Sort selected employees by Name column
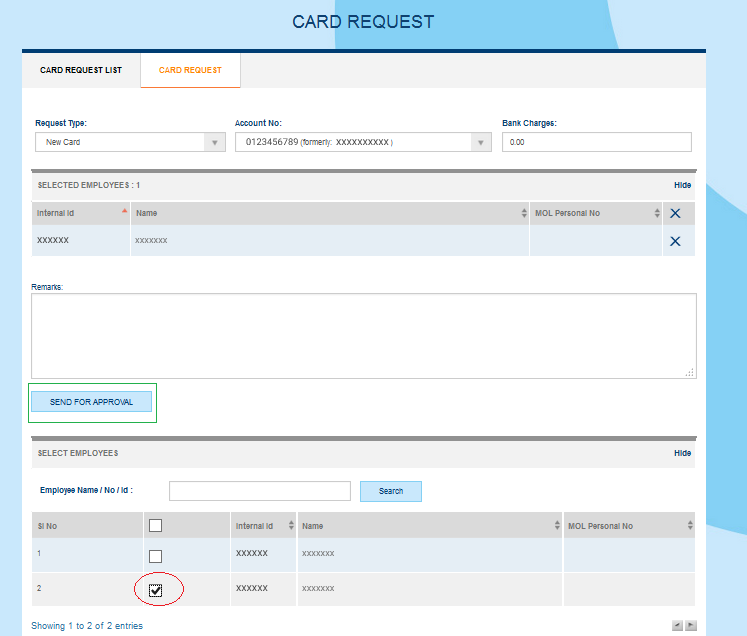This screenshot has height=636, width=747. click(329, 213)
